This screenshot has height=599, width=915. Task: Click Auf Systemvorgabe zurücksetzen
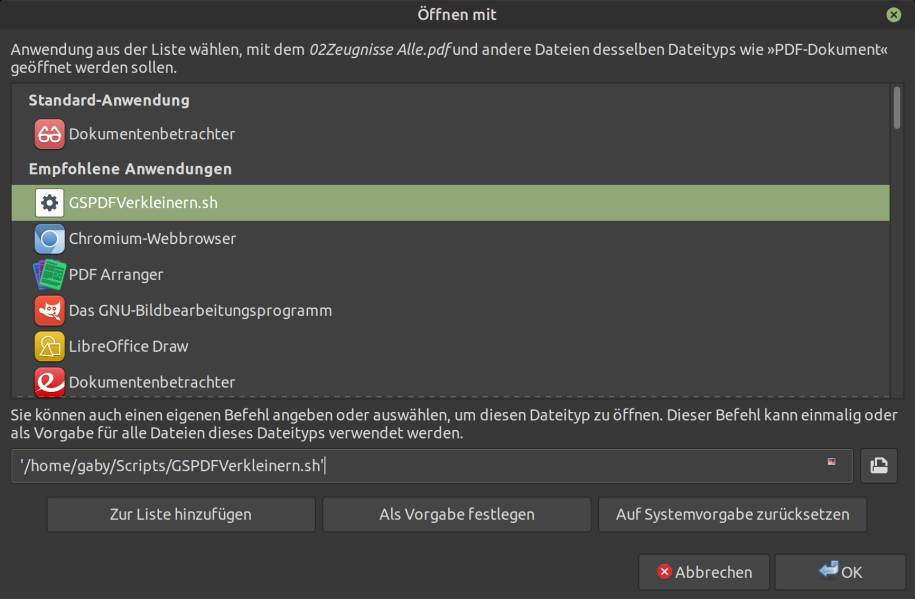coord(733,513)
